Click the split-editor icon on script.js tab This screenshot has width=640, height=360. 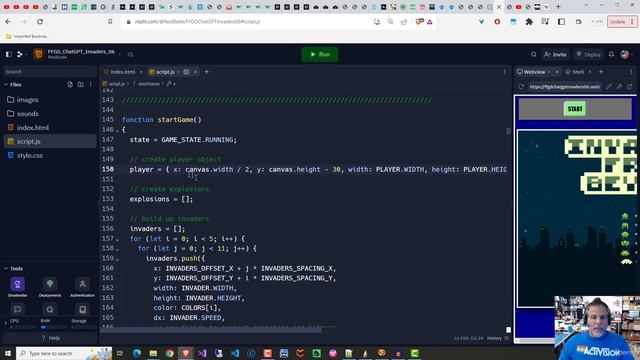pos(186,72)
